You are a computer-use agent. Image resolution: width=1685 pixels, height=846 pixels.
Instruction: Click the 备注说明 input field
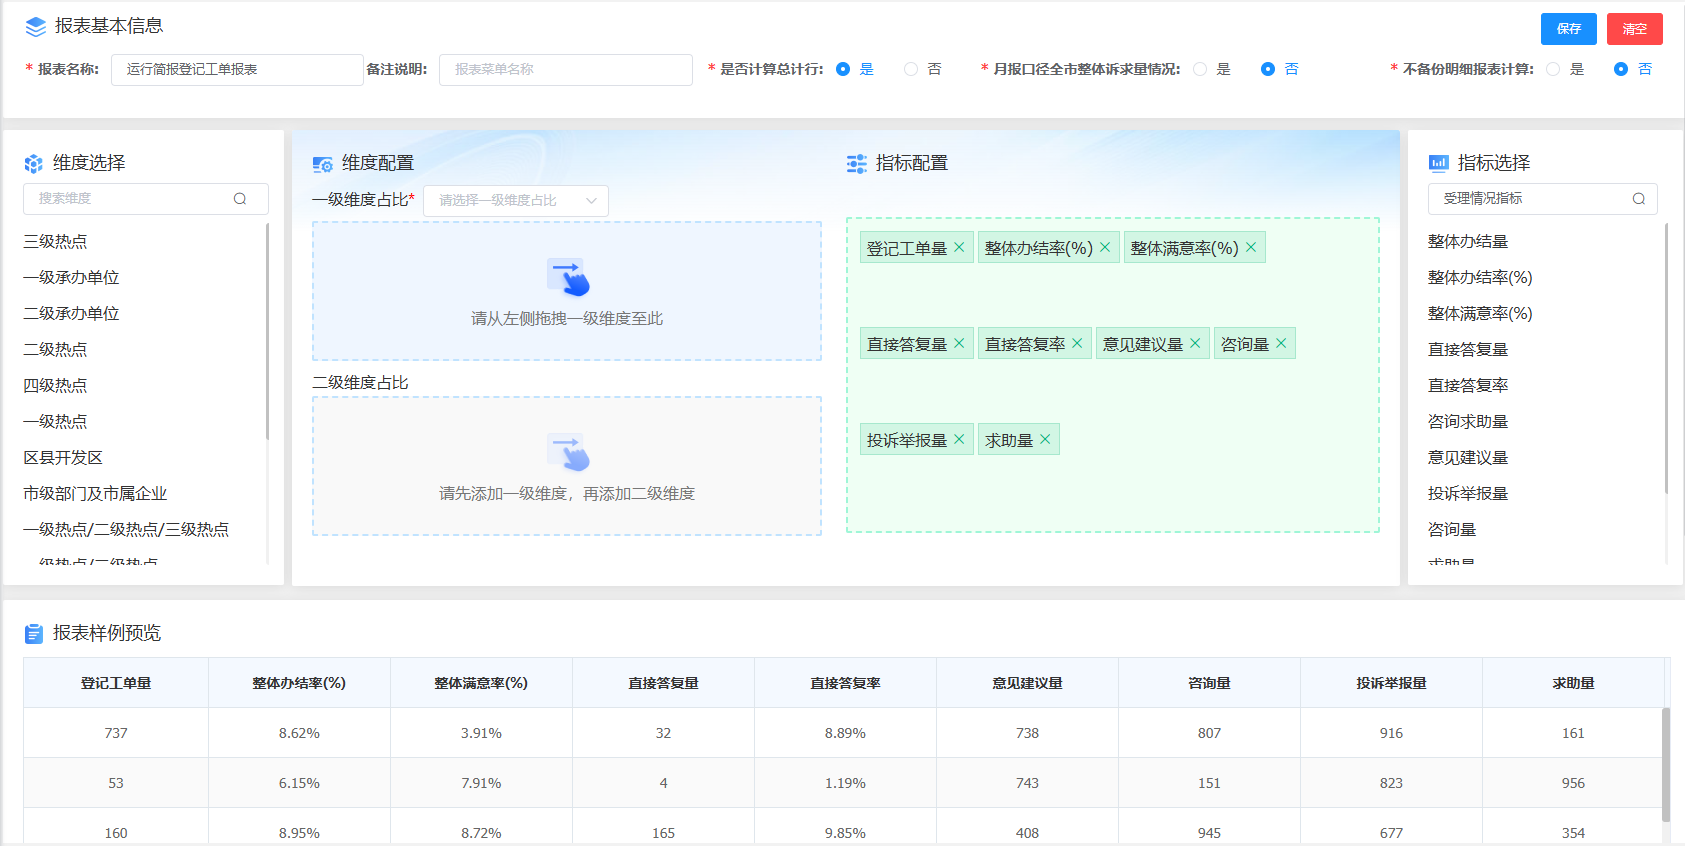pos(566,69)
